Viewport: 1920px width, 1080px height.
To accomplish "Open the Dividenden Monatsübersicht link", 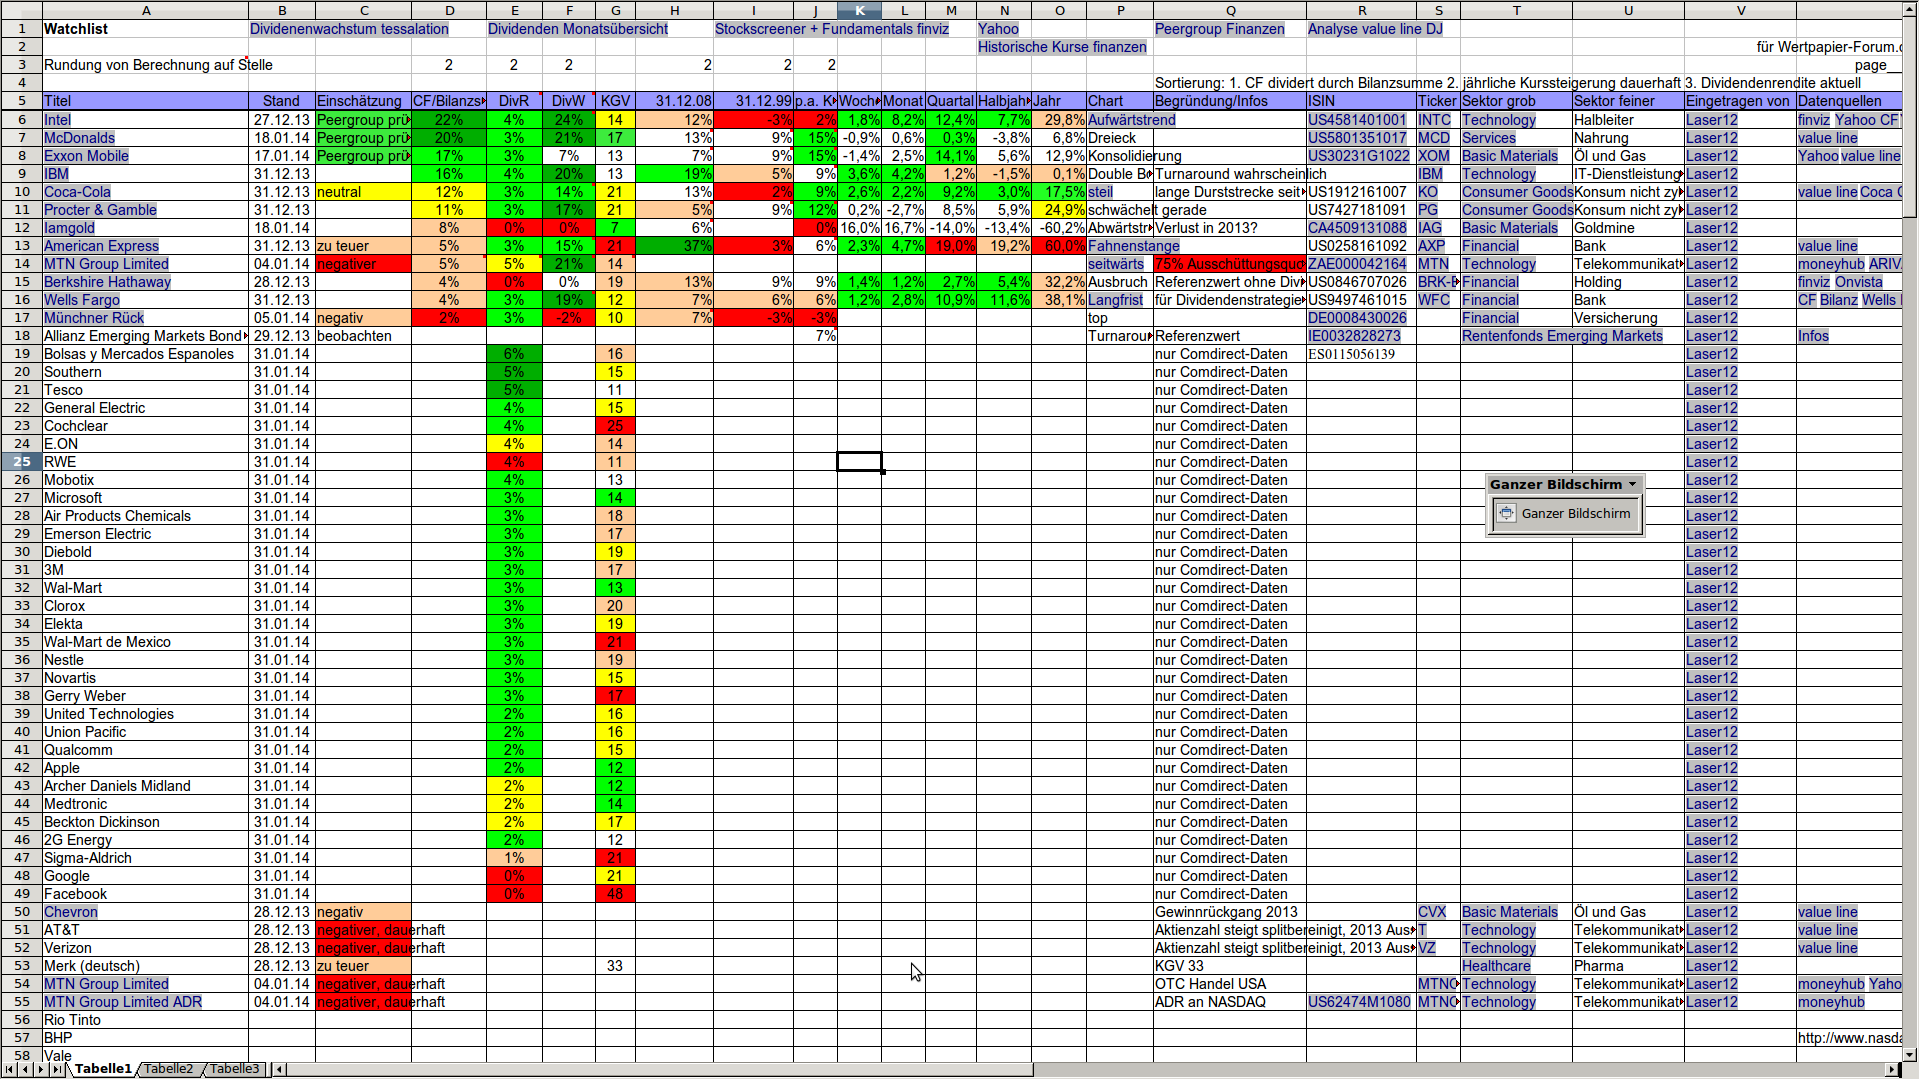I will (x=577, y=29).
